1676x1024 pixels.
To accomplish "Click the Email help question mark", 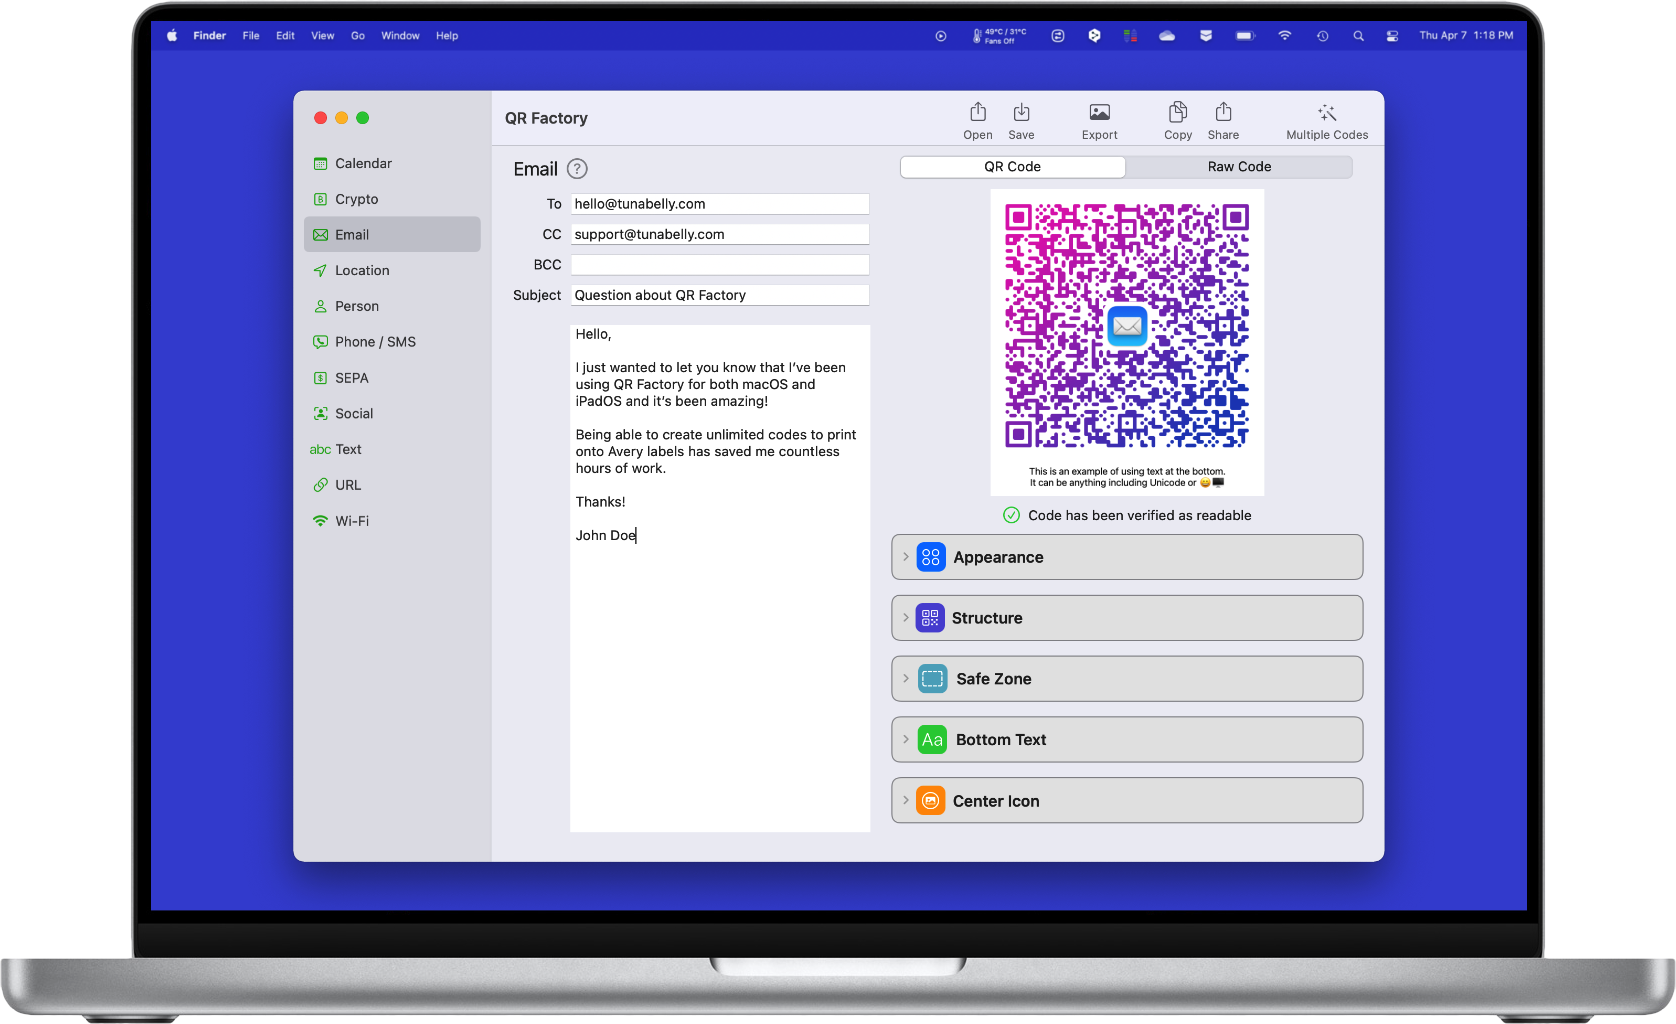I will (577, 169).
